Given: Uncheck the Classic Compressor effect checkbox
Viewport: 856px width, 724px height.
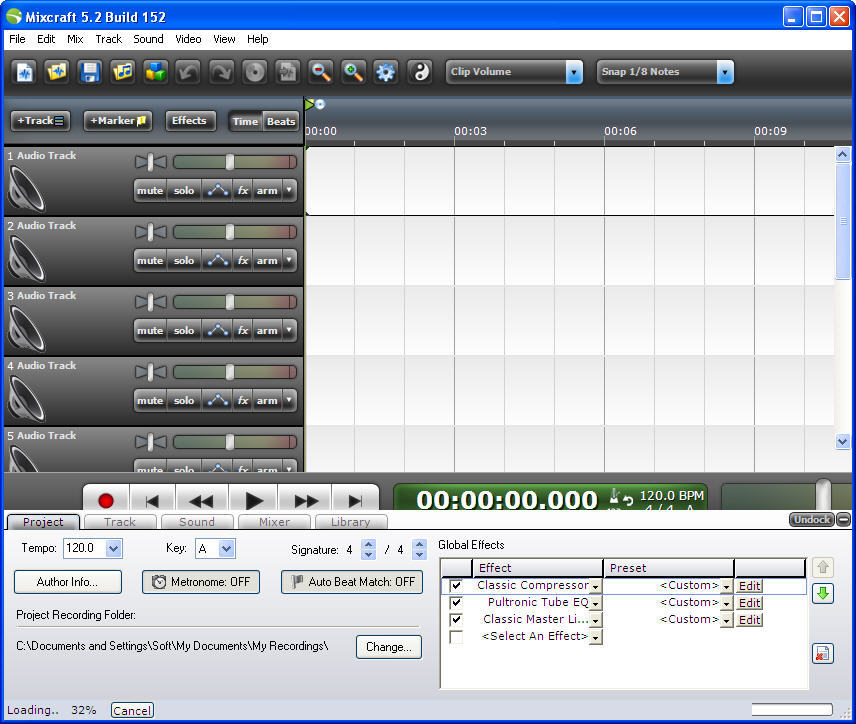Looking at the screenshot, I should click(456, 586).
